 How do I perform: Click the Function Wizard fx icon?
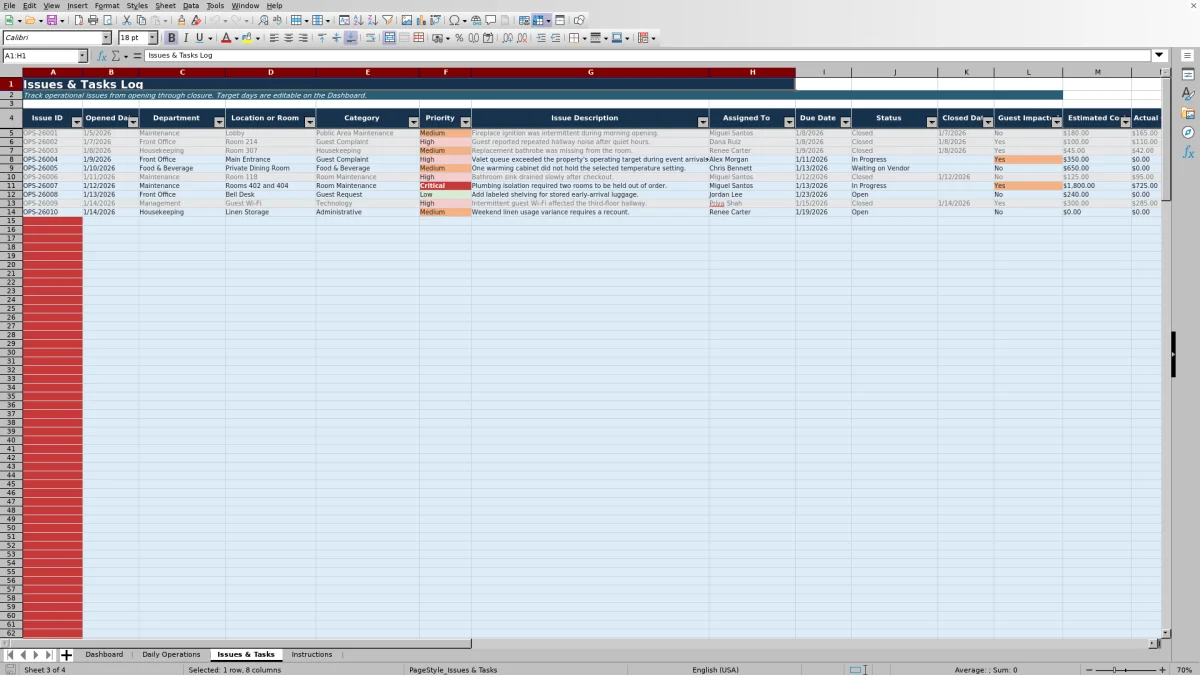tap(101, 56)
